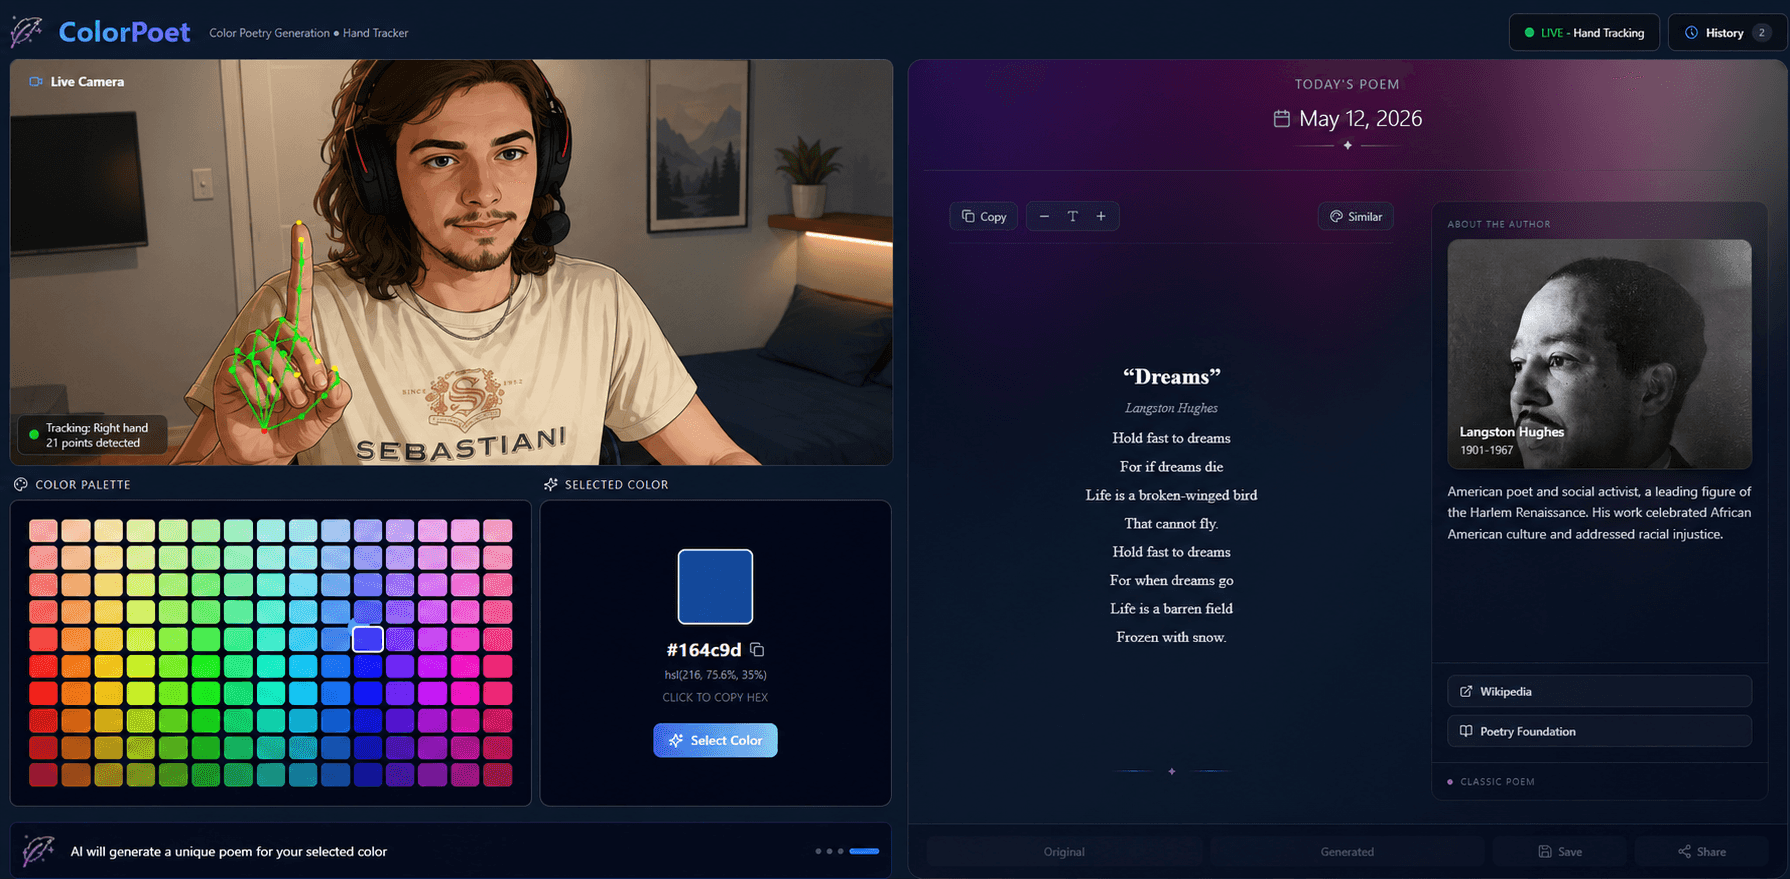Click the feather icon in the AI poem bar

click(38, 851)
